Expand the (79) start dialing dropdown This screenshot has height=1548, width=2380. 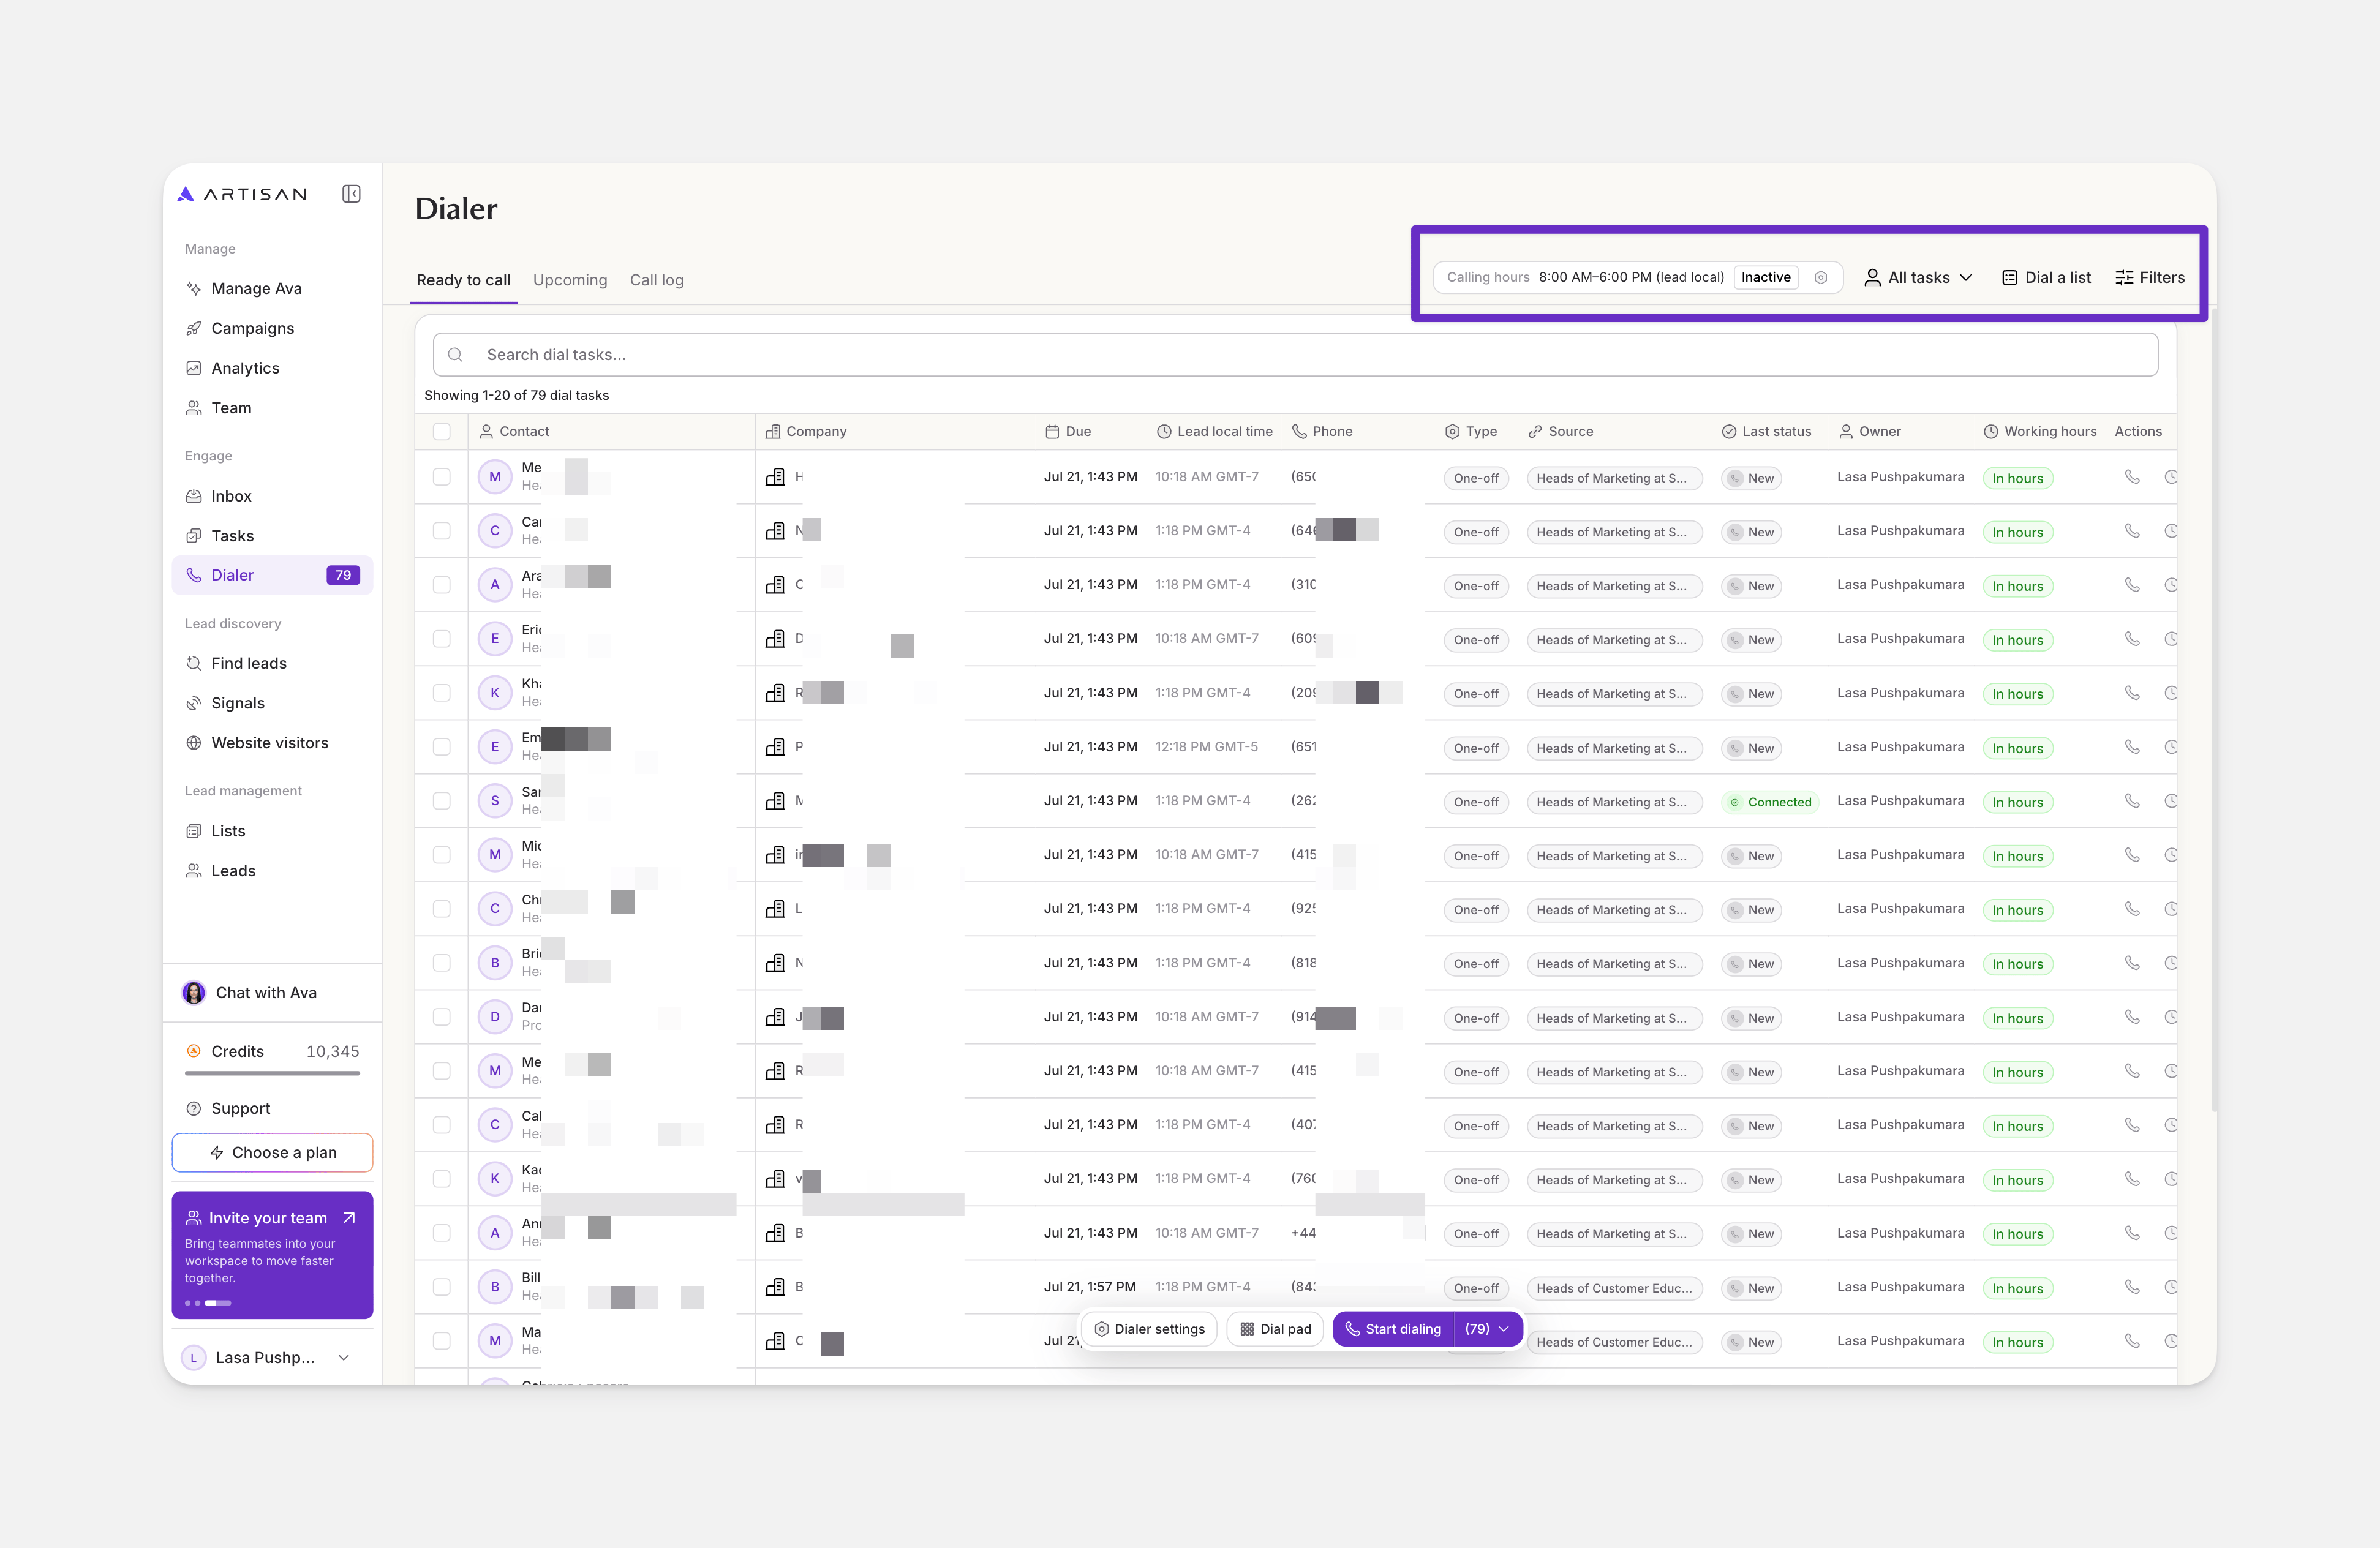point(1487,1329)
